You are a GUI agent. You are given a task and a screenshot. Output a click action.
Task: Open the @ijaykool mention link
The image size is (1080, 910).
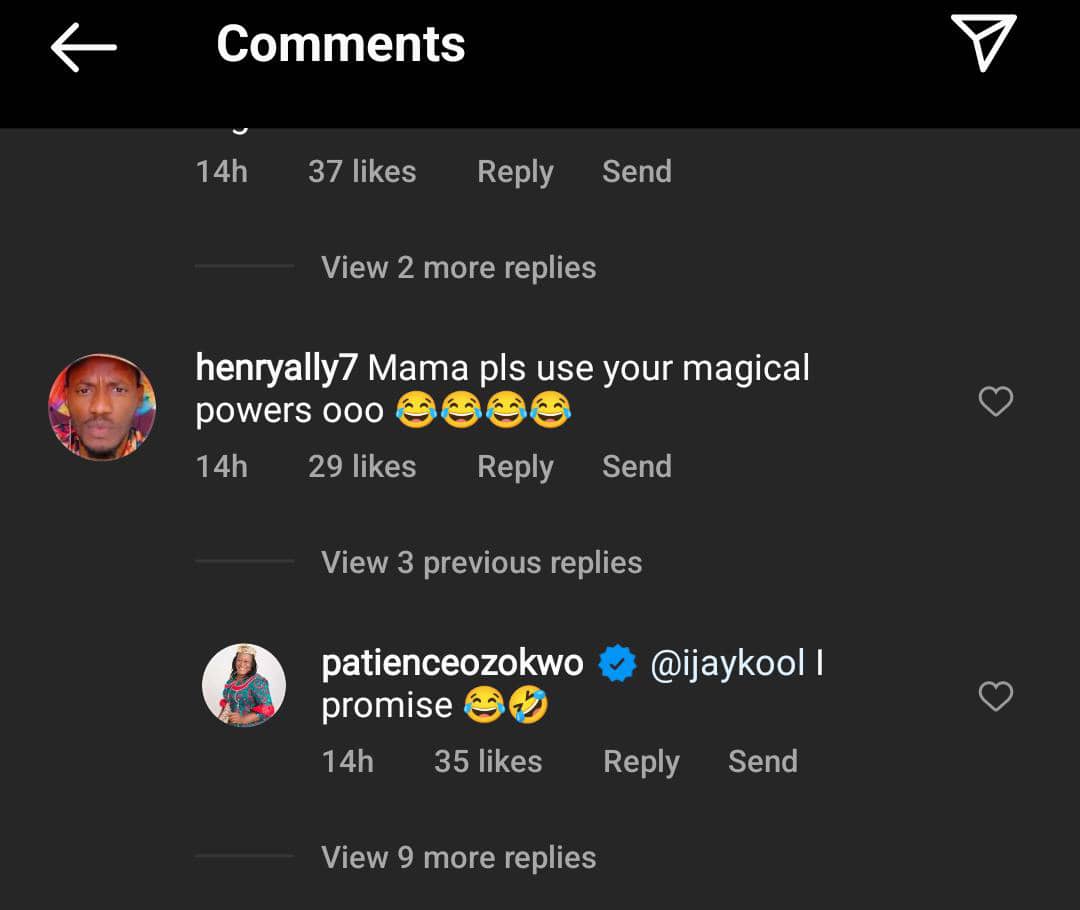pyautogui.click(x=727, y=663)
